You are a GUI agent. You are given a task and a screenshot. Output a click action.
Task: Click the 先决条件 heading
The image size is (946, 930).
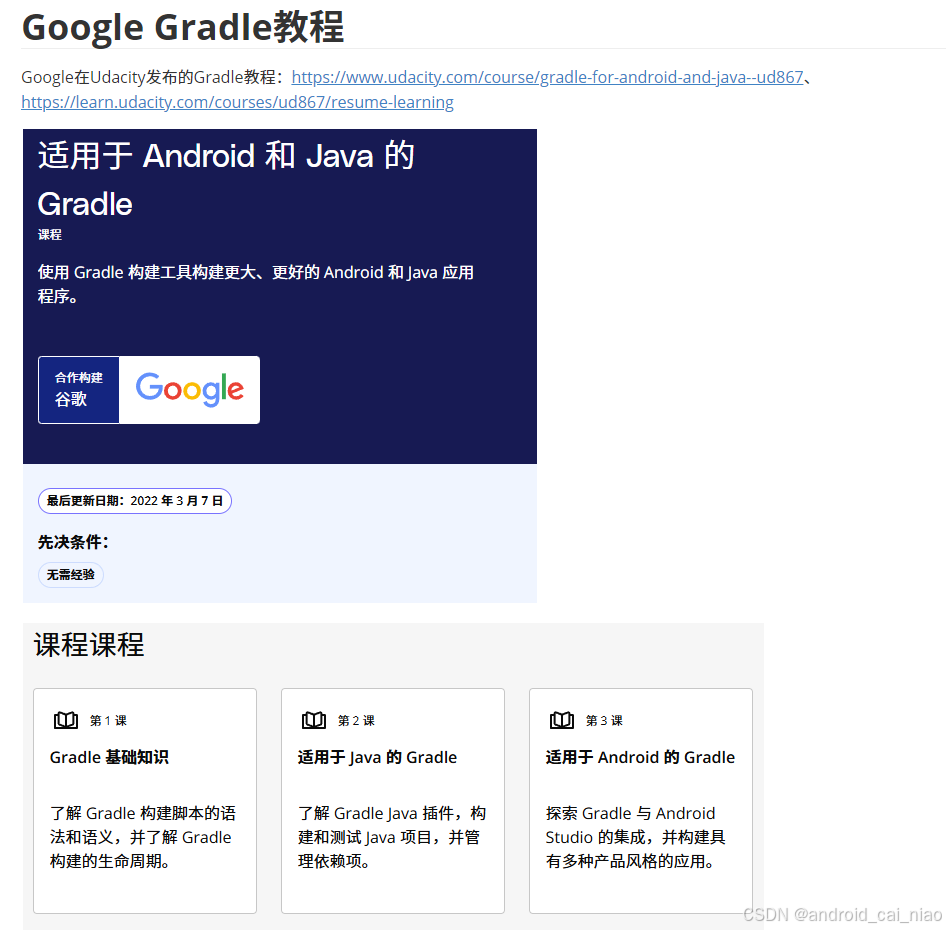click(73, 542)
